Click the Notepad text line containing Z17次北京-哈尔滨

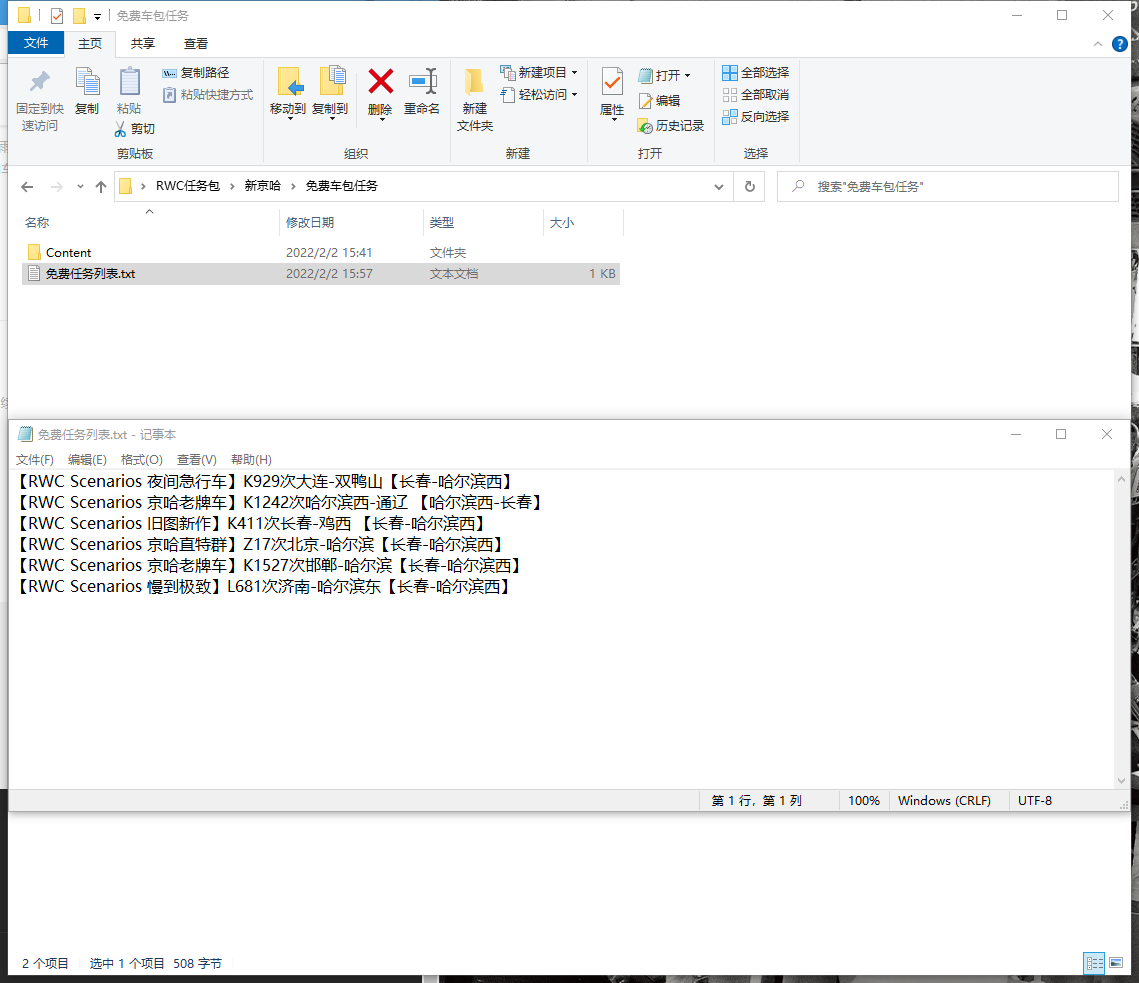click(x=261, y=544)
